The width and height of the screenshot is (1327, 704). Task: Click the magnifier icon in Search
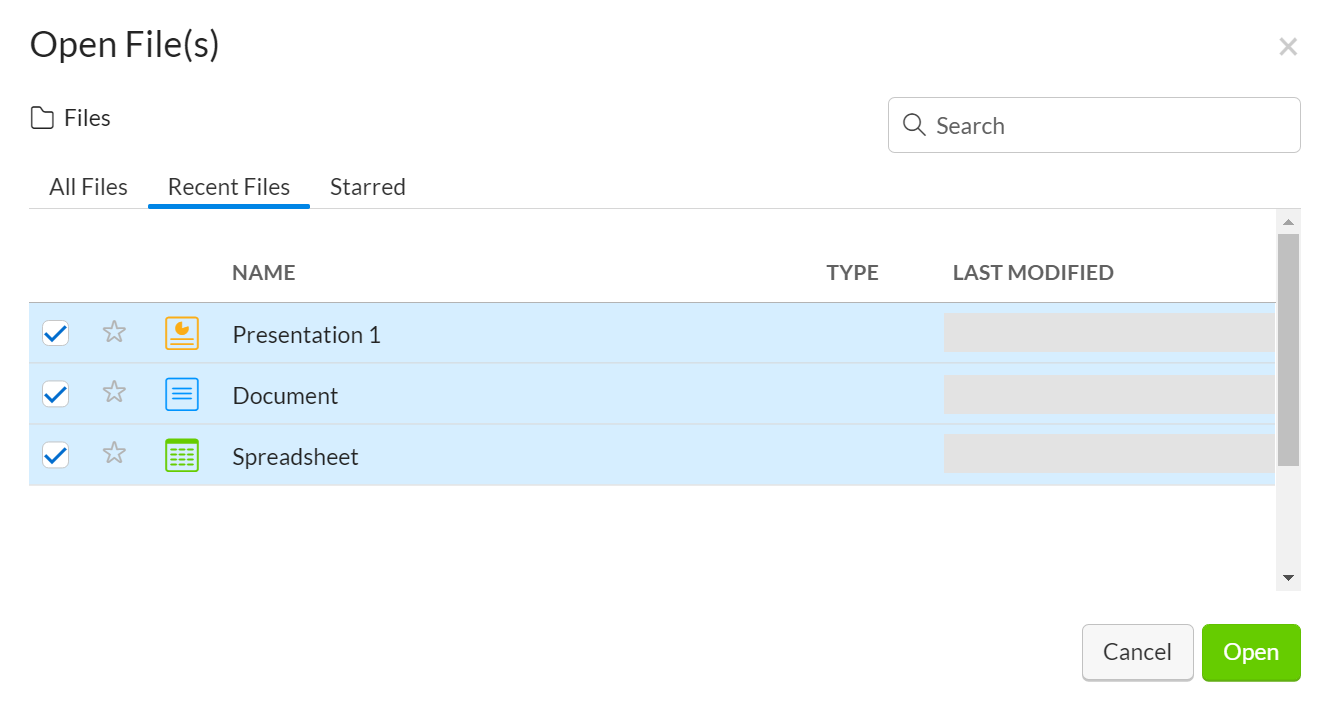(913, 125)
